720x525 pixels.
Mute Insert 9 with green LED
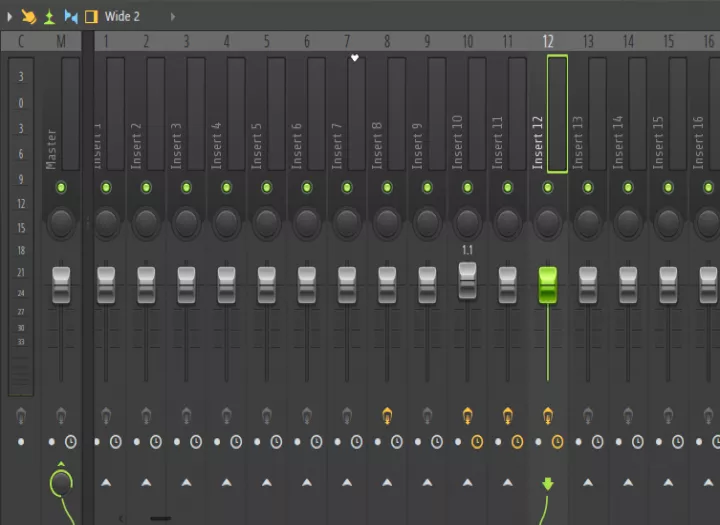point(428,187)
